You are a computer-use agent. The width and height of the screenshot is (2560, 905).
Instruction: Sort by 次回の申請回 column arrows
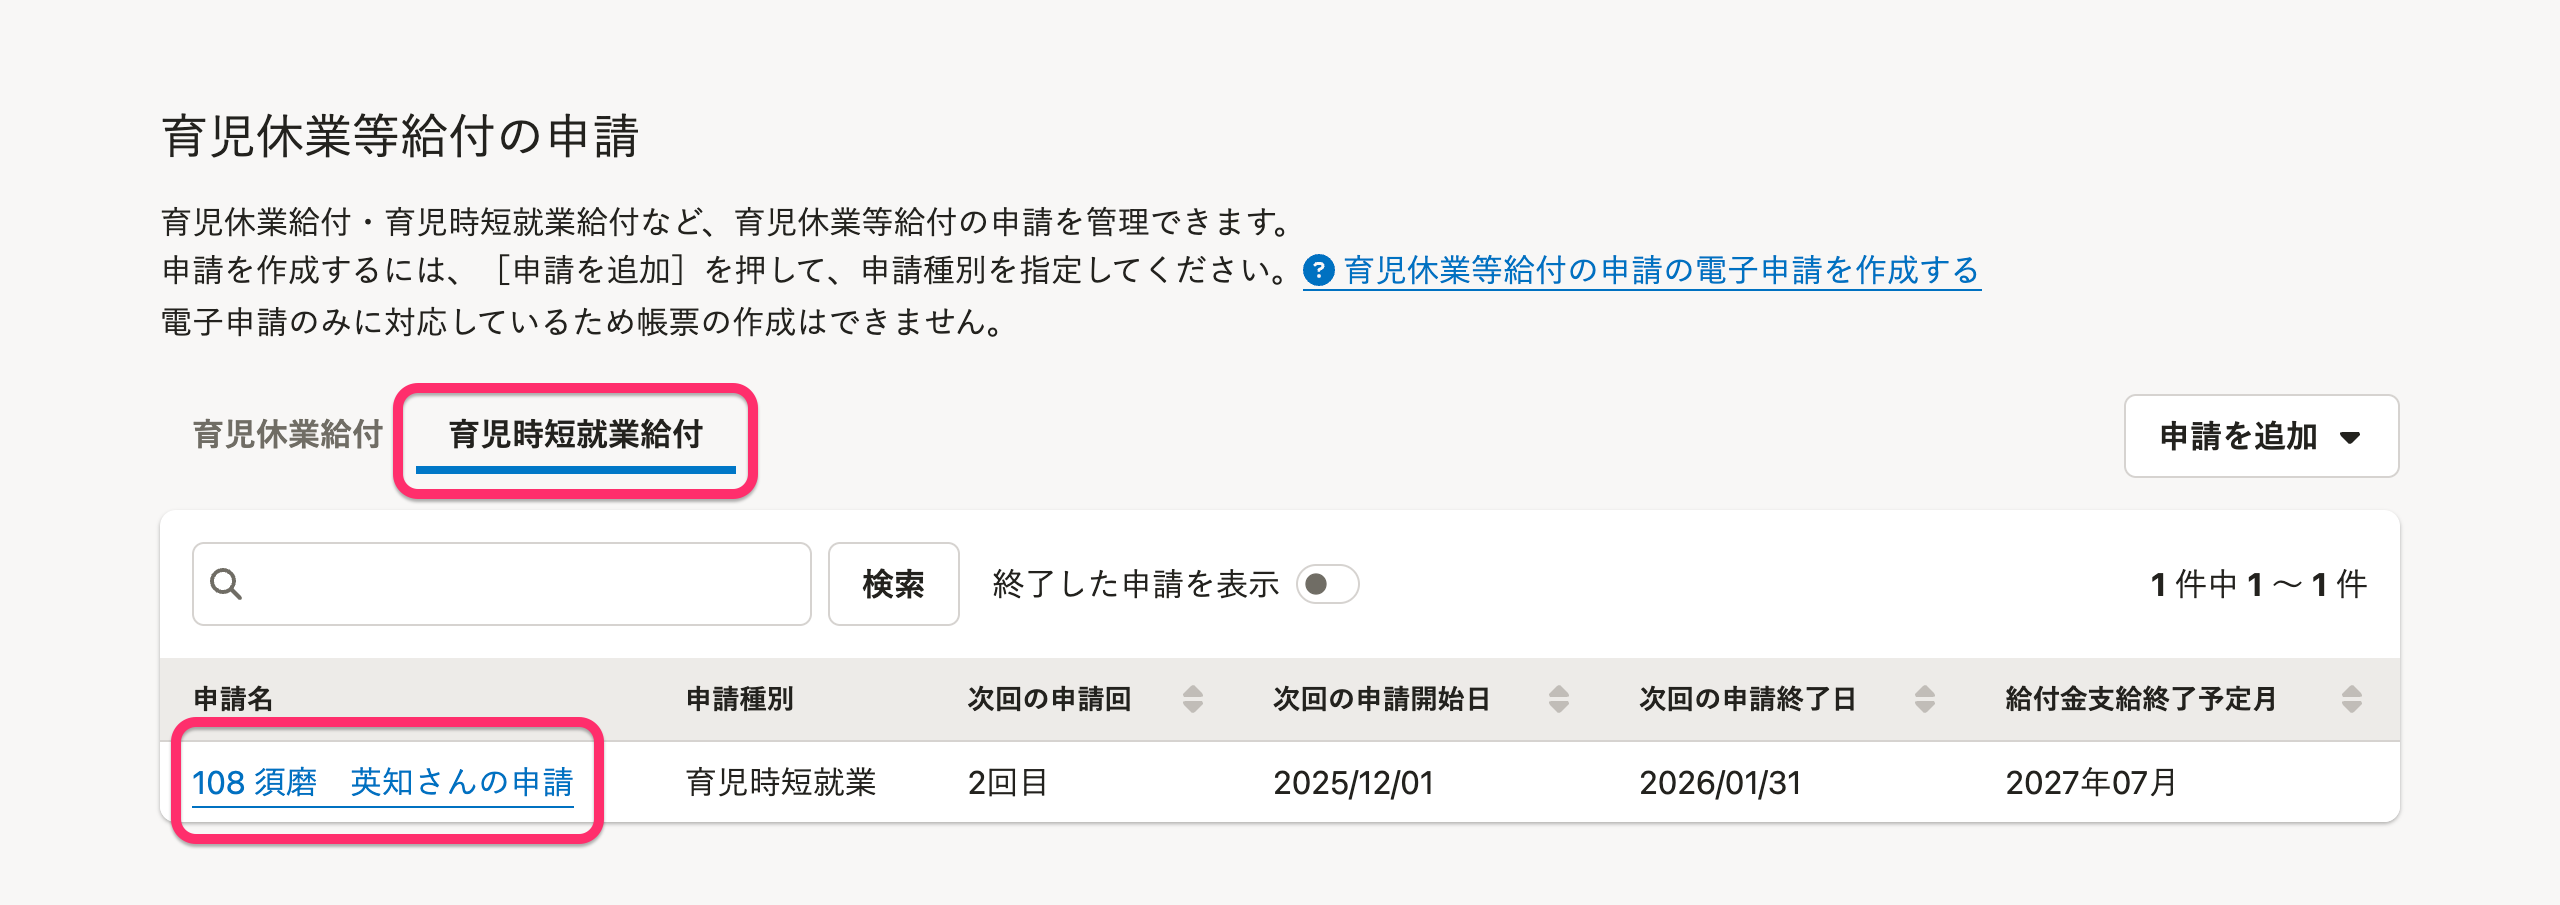coord(1192,699)
